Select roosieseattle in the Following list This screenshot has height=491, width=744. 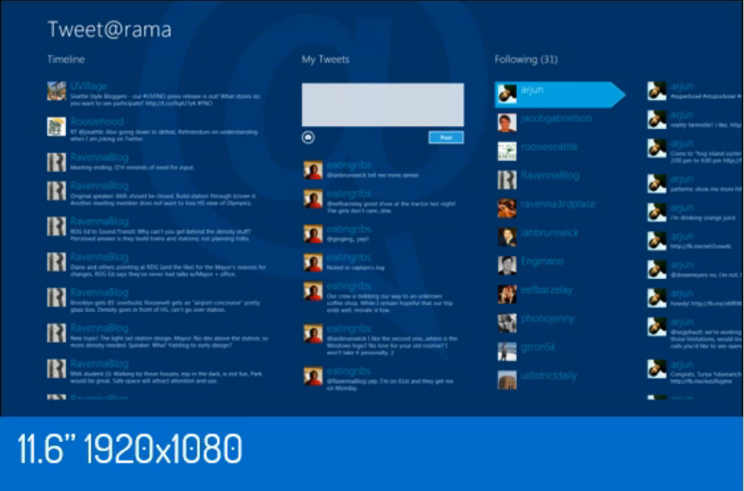click(560, 151)
